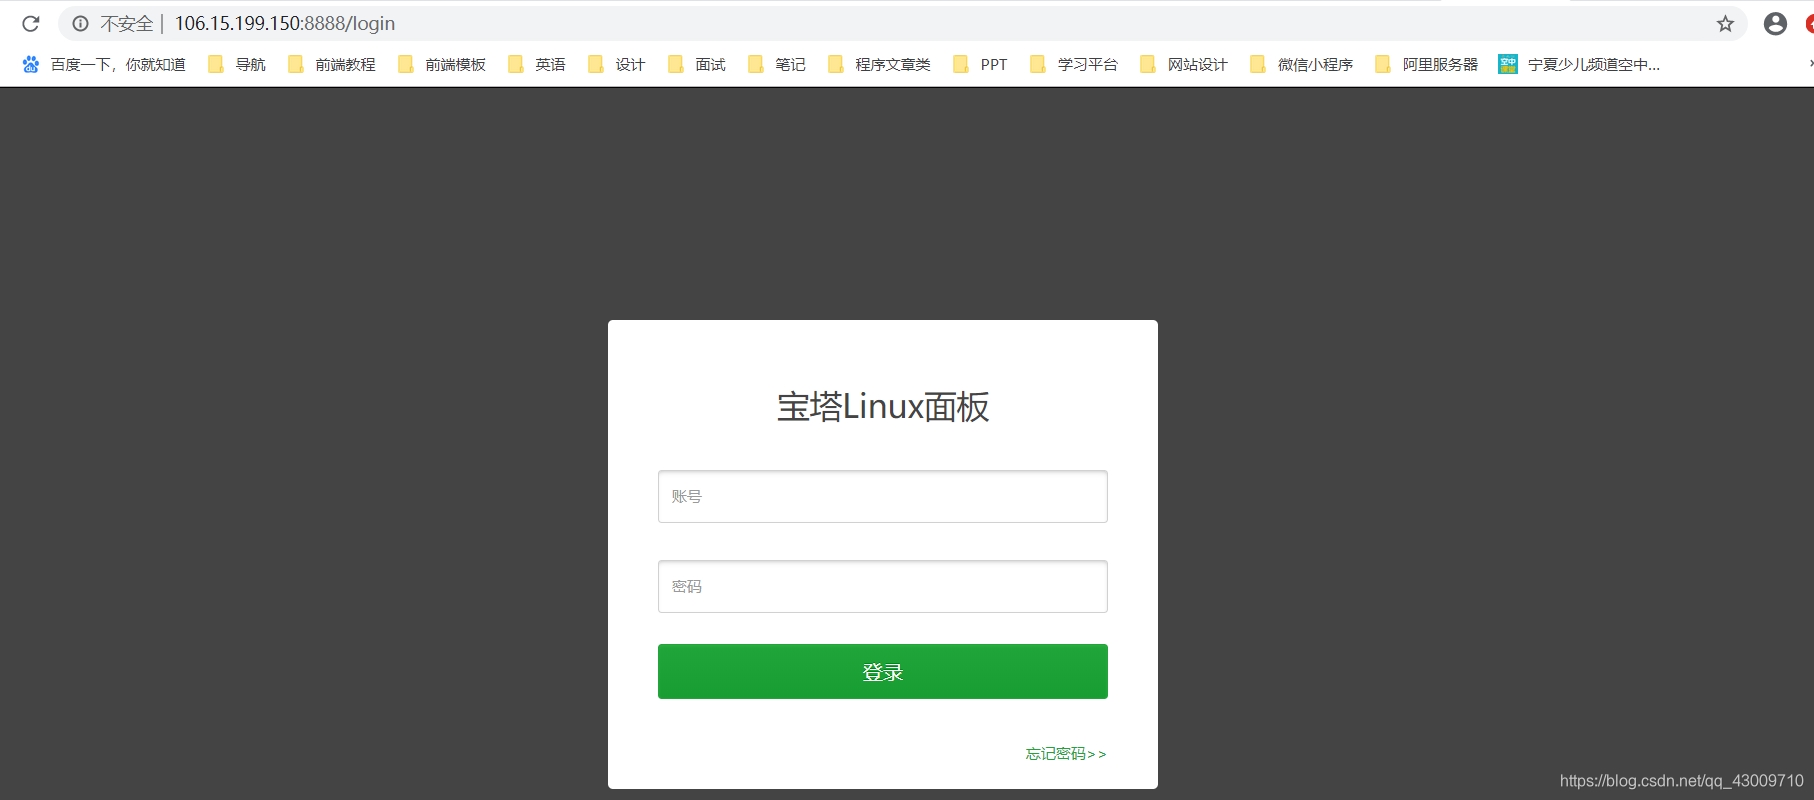Viewport: 1814px width, 800px height.
Task: Click the 密码 password input field
Action: [883, 586]
